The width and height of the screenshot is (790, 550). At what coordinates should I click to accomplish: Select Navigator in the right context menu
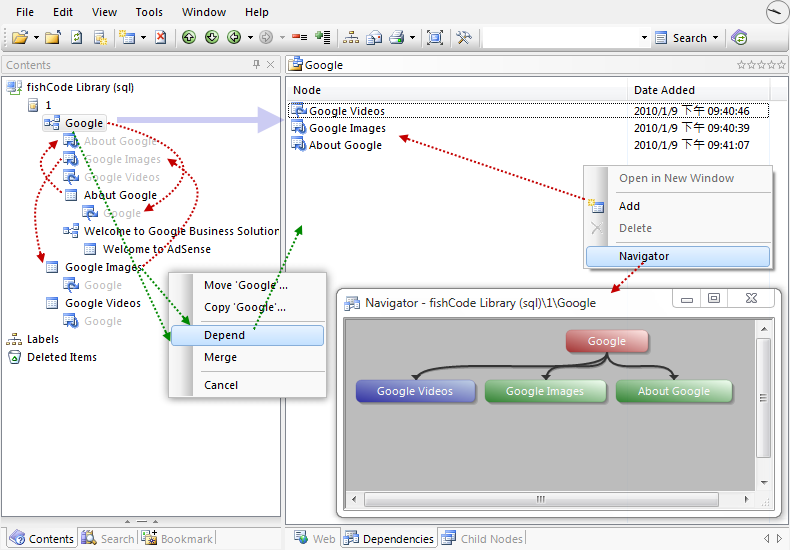click(678, 256)
